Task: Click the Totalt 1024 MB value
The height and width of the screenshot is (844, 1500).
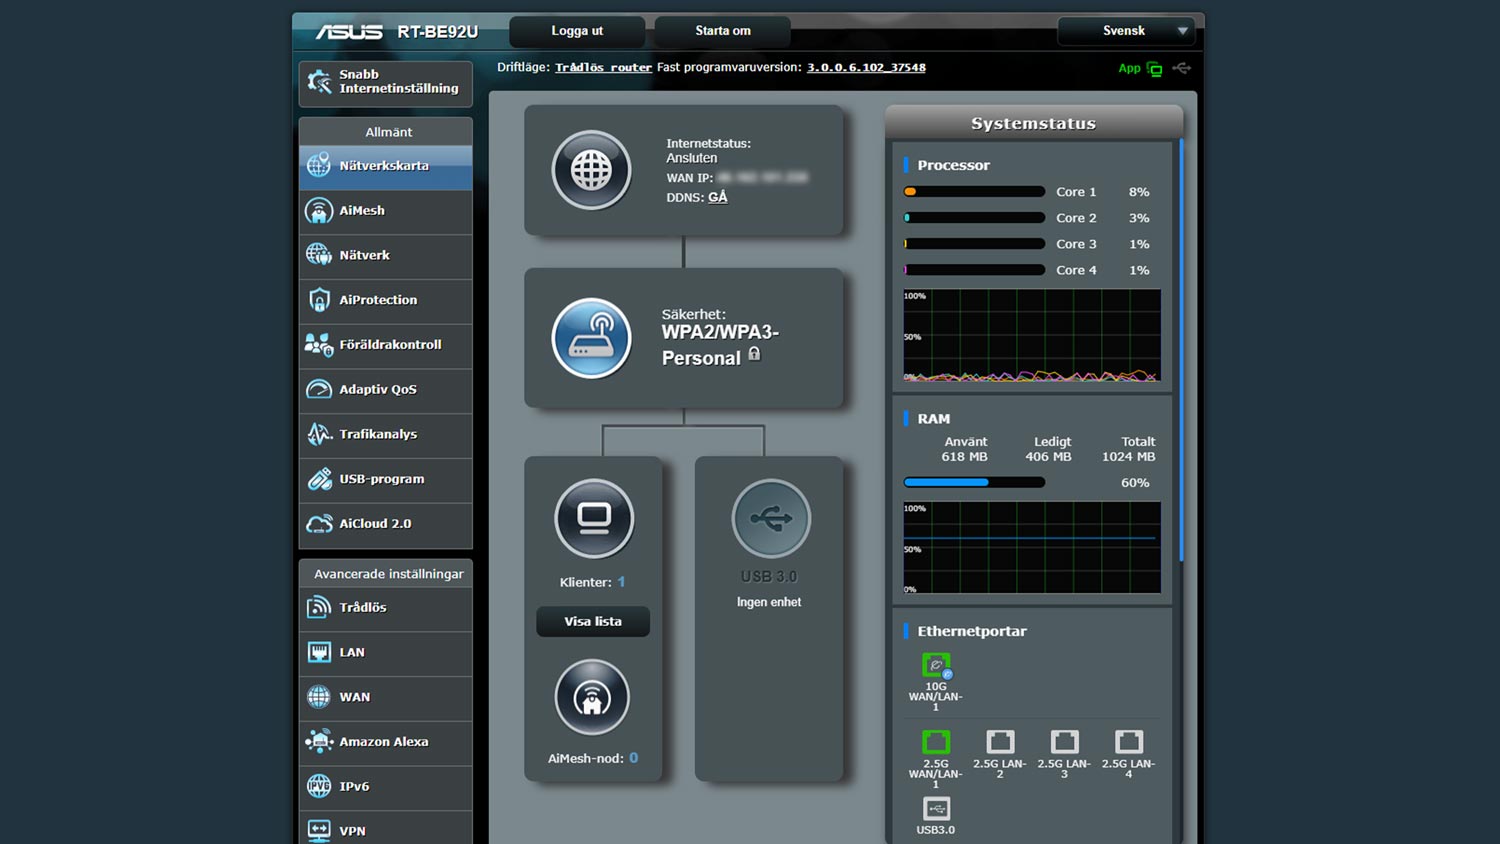Action: pos(1128,457)
